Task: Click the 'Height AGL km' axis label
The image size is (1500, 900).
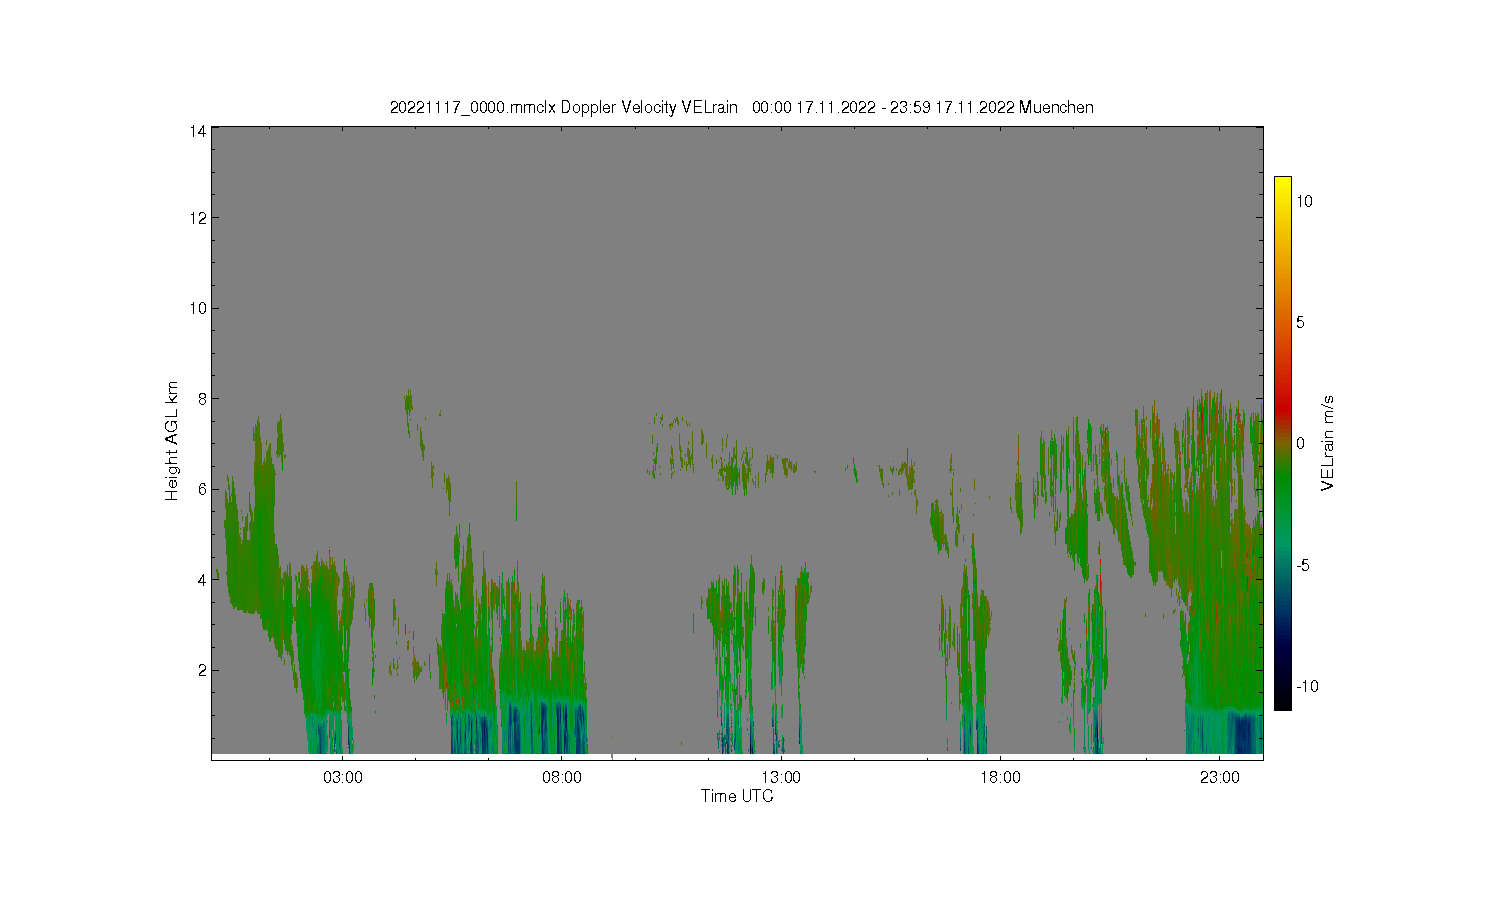Action: (x=172, y=441)
